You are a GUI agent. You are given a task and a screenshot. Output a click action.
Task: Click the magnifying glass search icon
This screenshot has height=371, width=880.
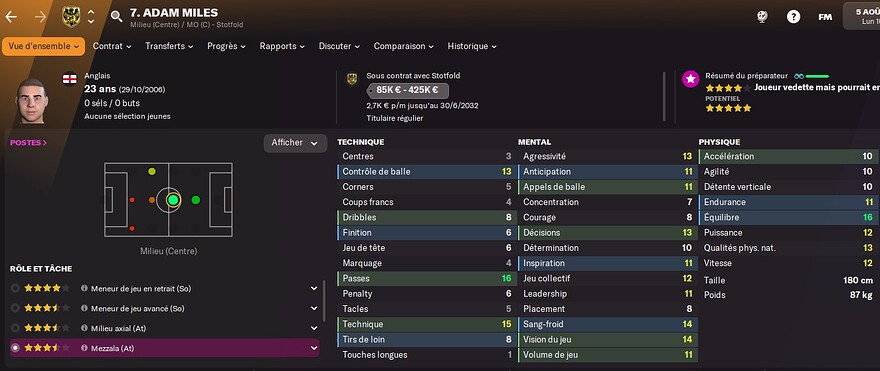pyautogui.click(x=116, y=16)
